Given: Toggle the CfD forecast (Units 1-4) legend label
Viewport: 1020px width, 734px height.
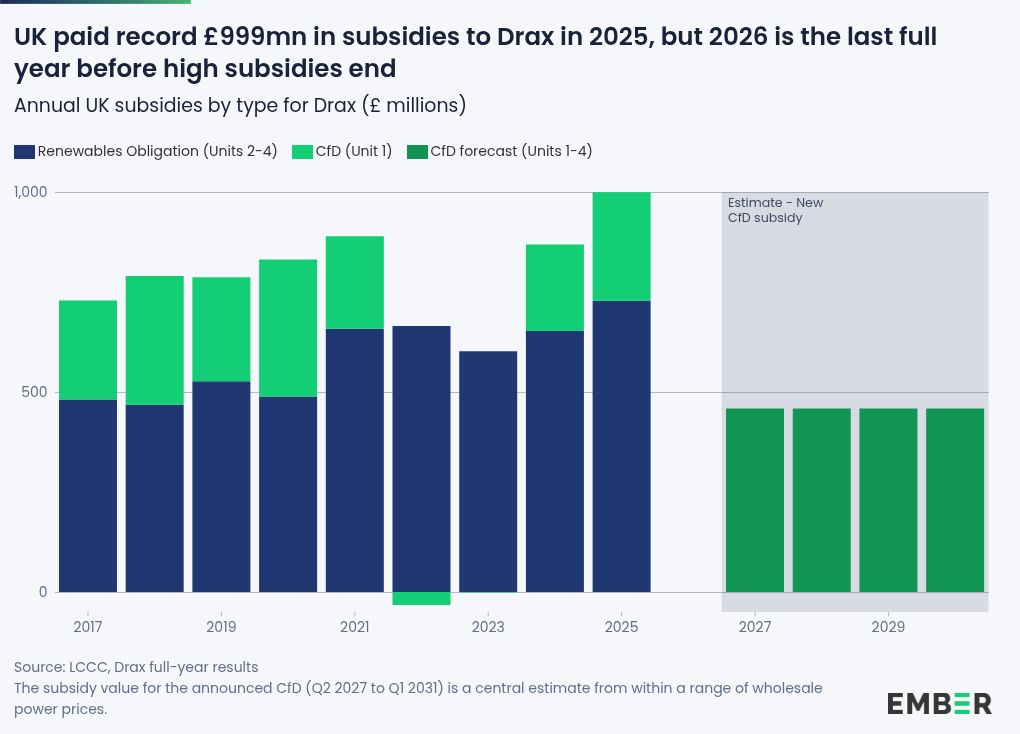Looking at the screenshot, I should pos(511,152).
